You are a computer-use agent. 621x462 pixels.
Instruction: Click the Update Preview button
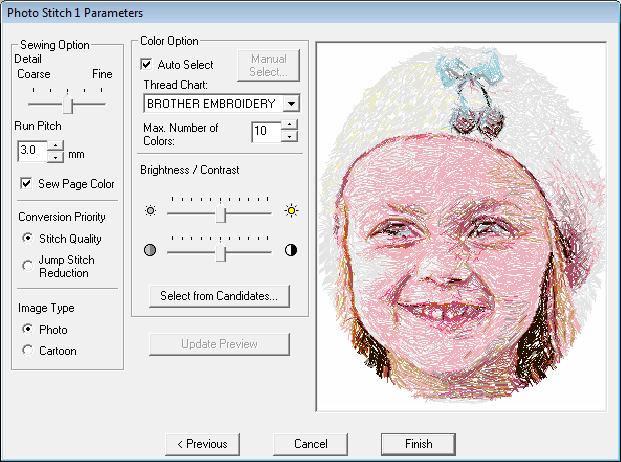[219, 344]
